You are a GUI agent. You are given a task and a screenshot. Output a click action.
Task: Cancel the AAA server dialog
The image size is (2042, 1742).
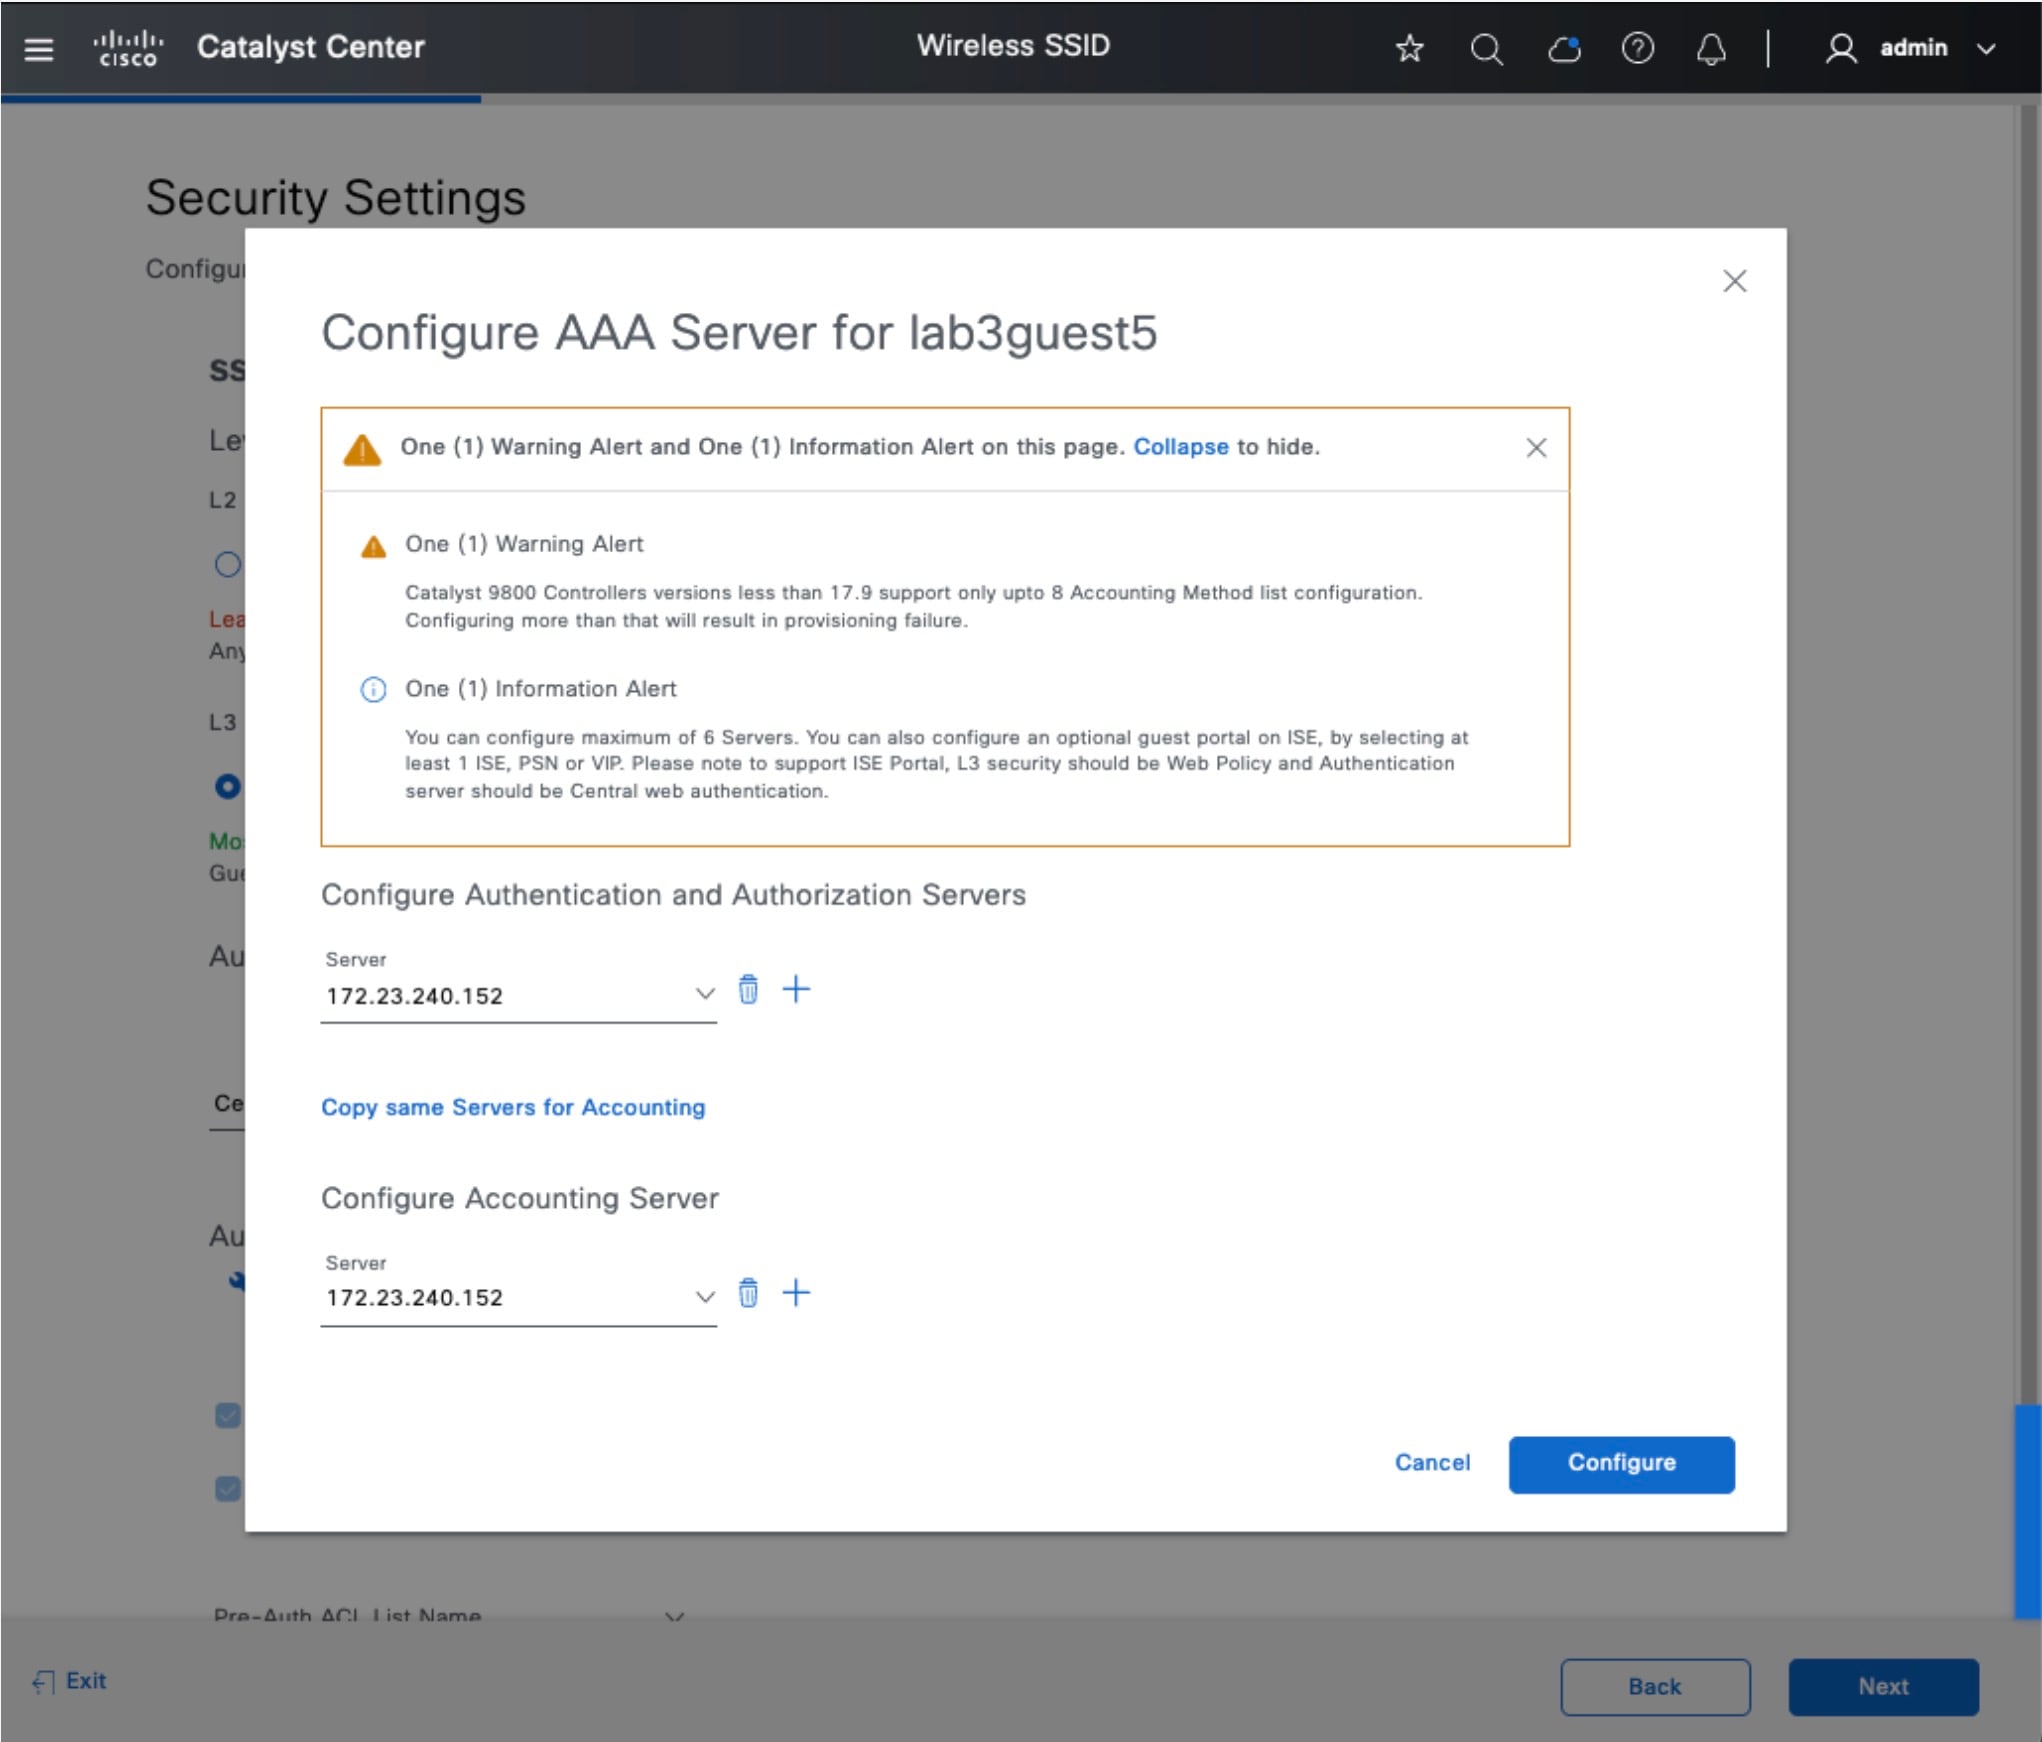[1432, 1462]
